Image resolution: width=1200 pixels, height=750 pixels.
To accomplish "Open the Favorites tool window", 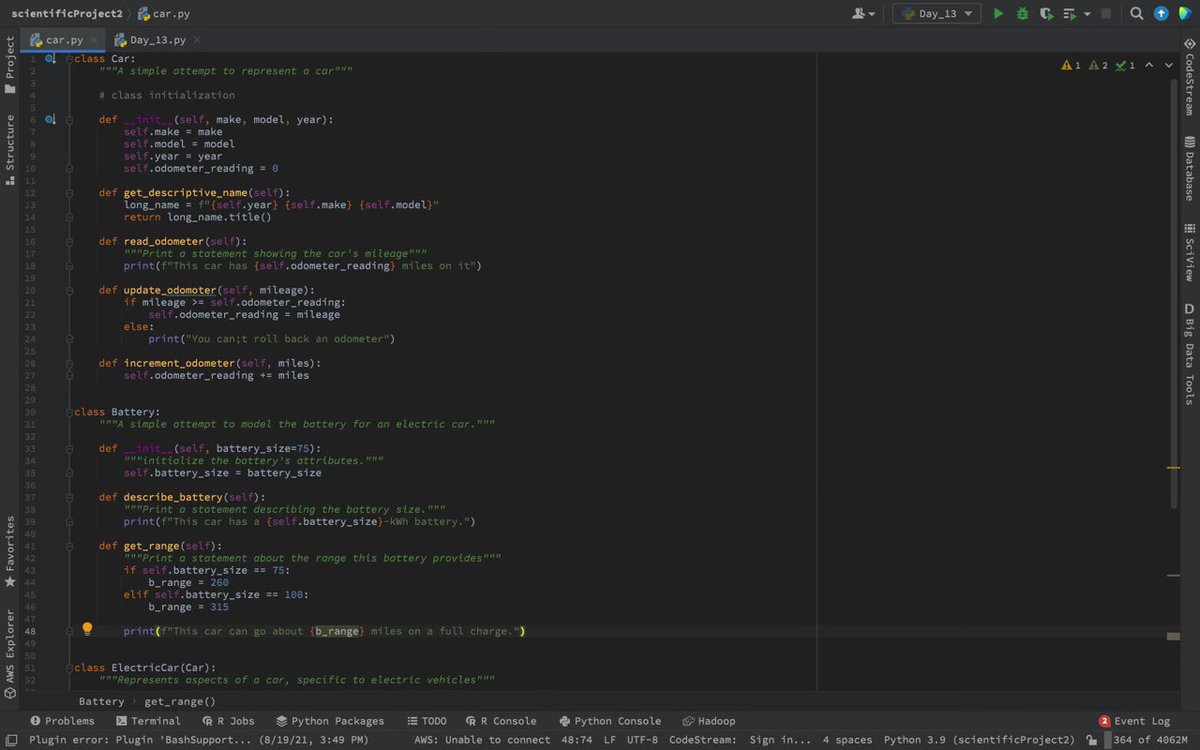I will click(x=10, y=551).
